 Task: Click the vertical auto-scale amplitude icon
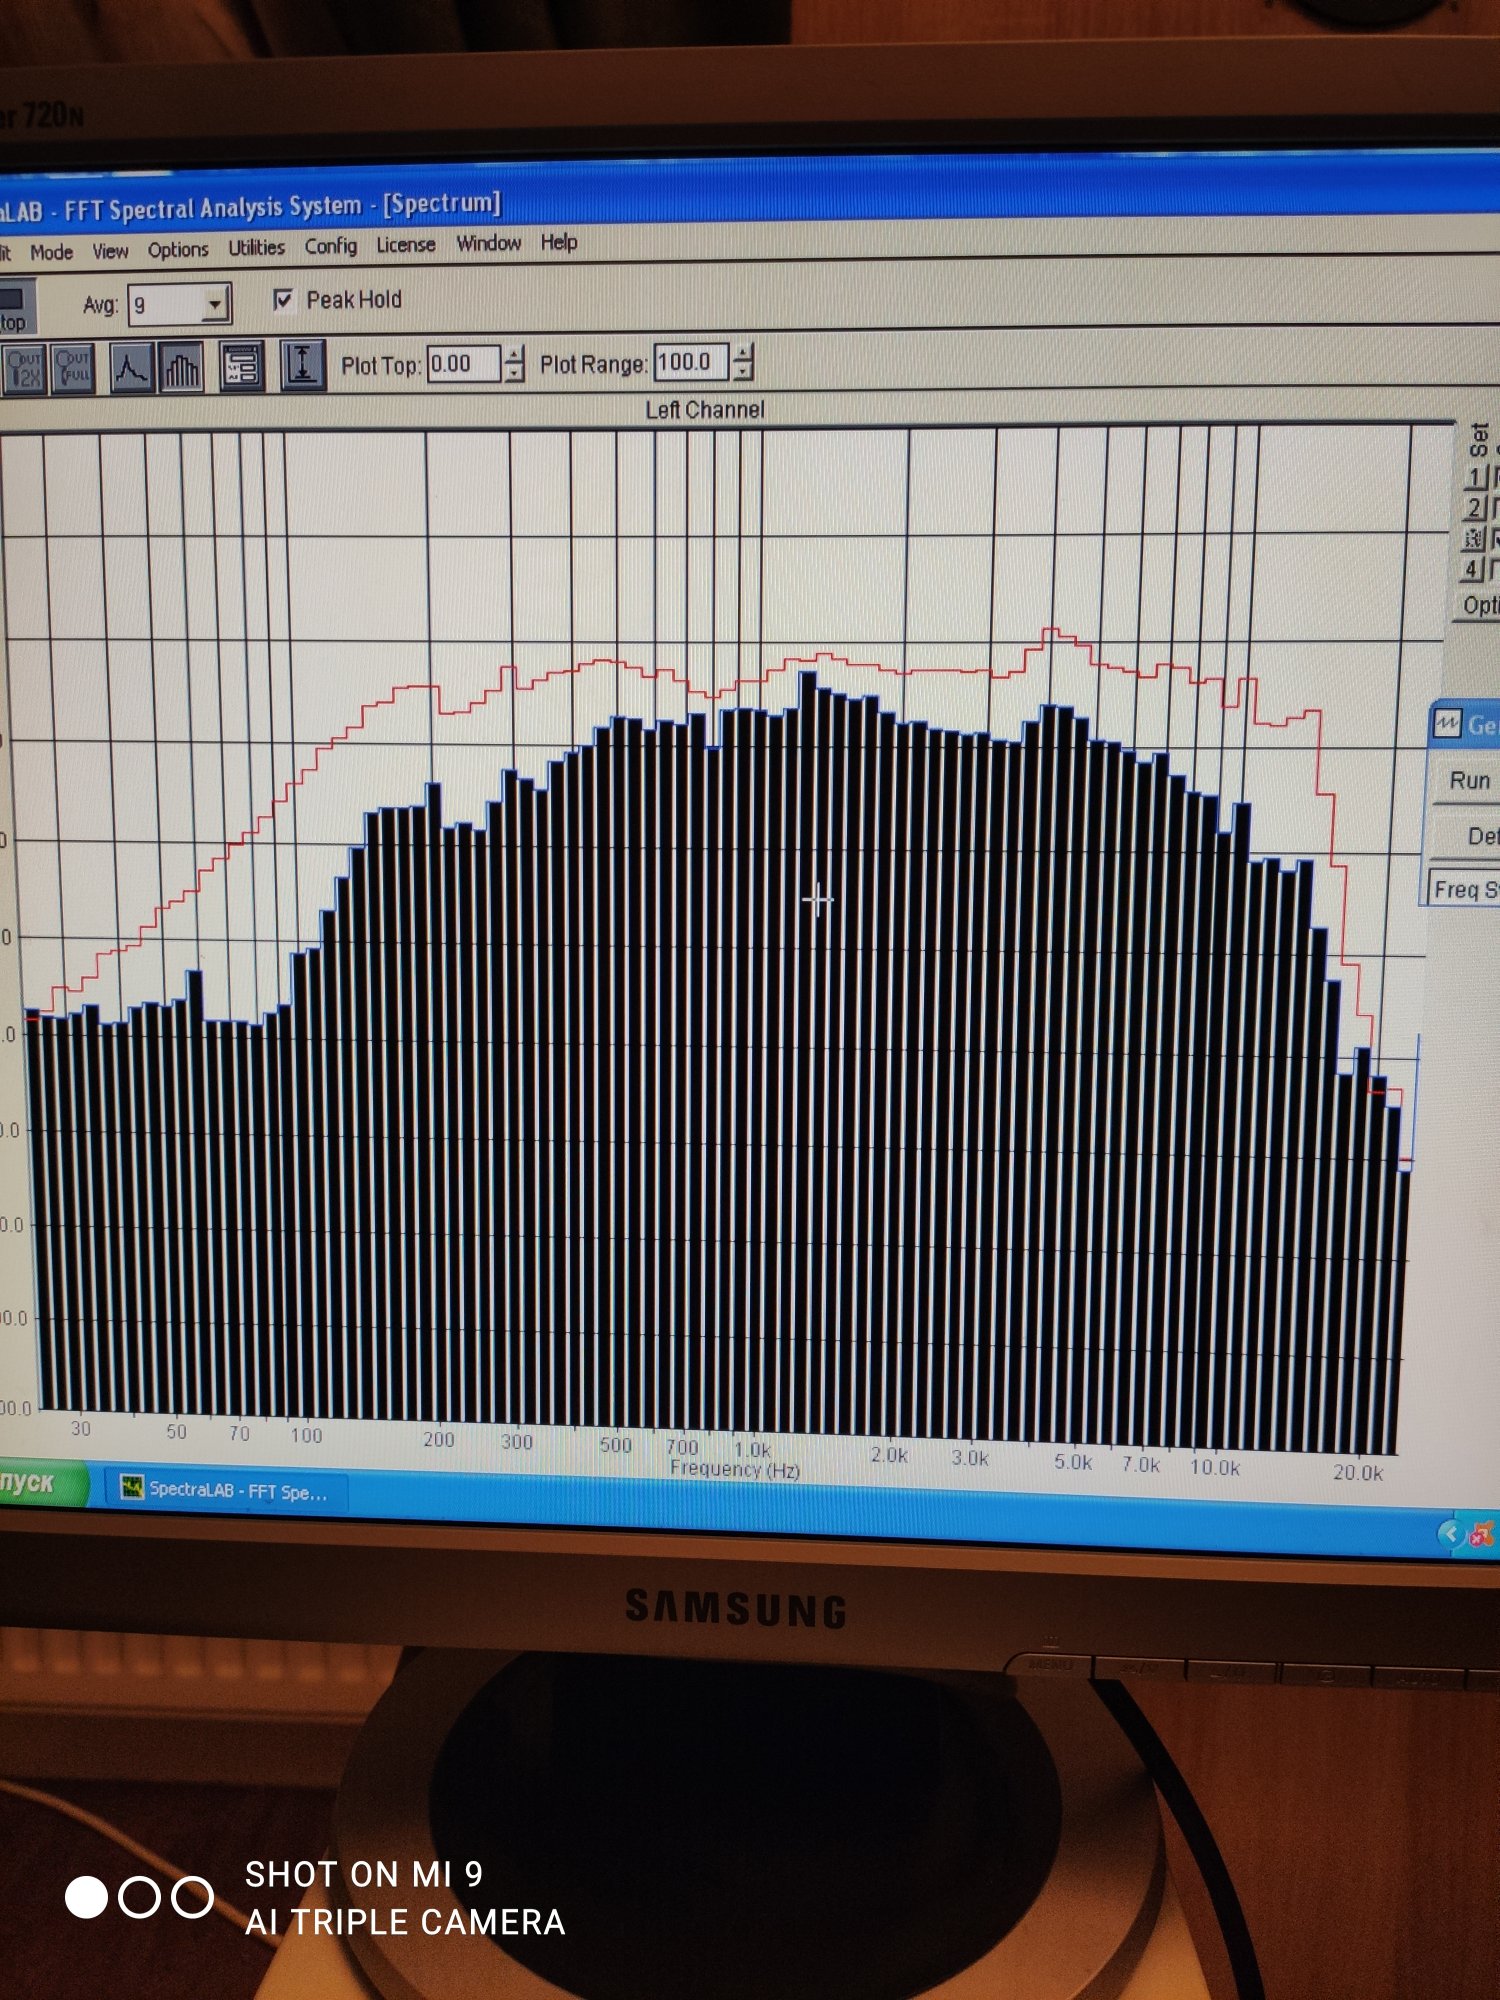click(302, 366)
